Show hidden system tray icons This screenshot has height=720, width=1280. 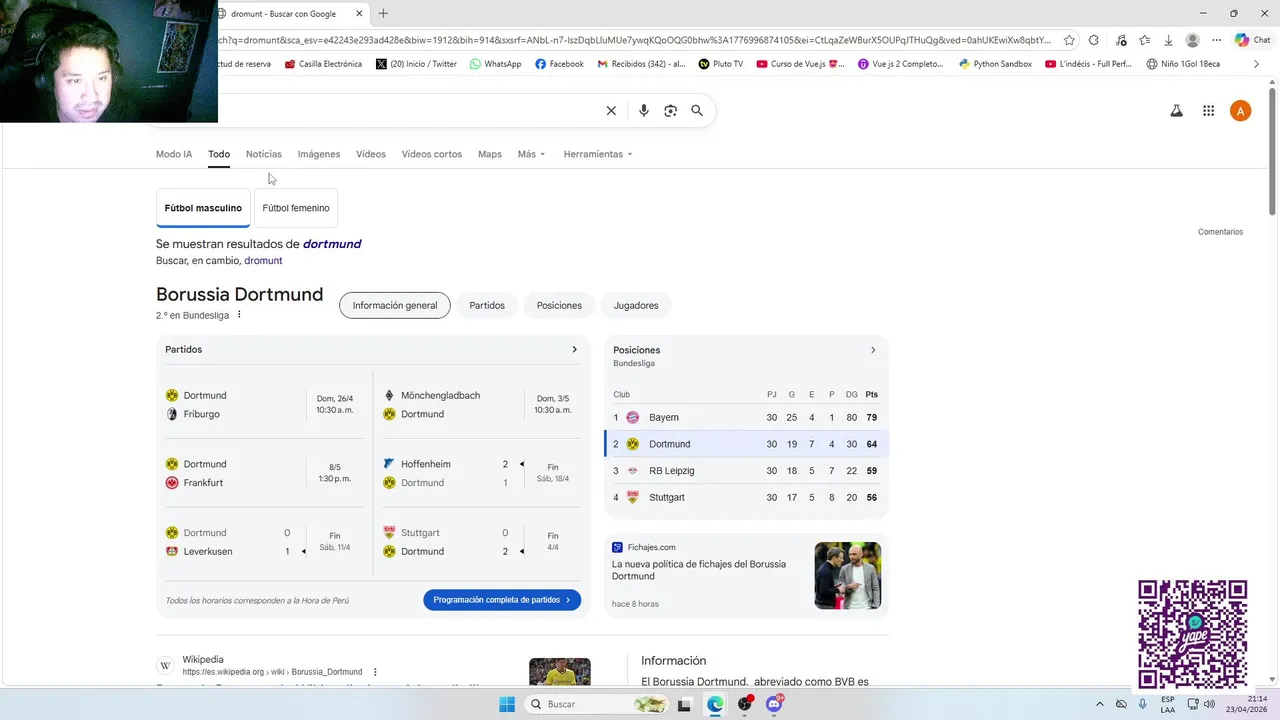[1100, 704]
